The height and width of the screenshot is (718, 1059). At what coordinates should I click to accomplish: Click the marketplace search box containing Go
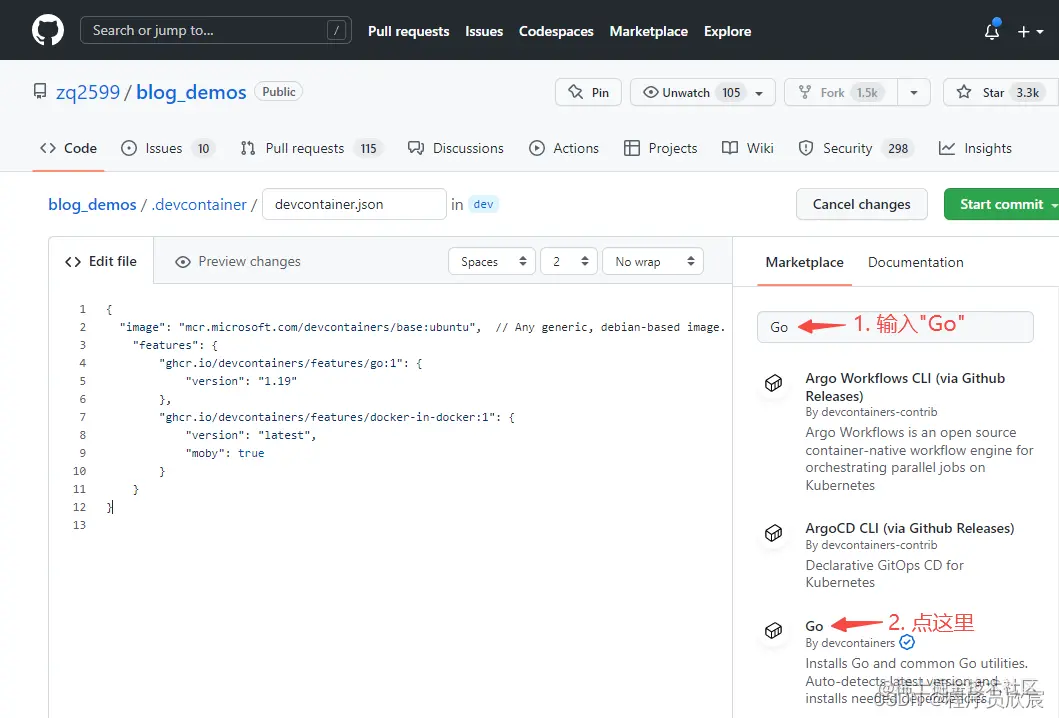(895, 327)
